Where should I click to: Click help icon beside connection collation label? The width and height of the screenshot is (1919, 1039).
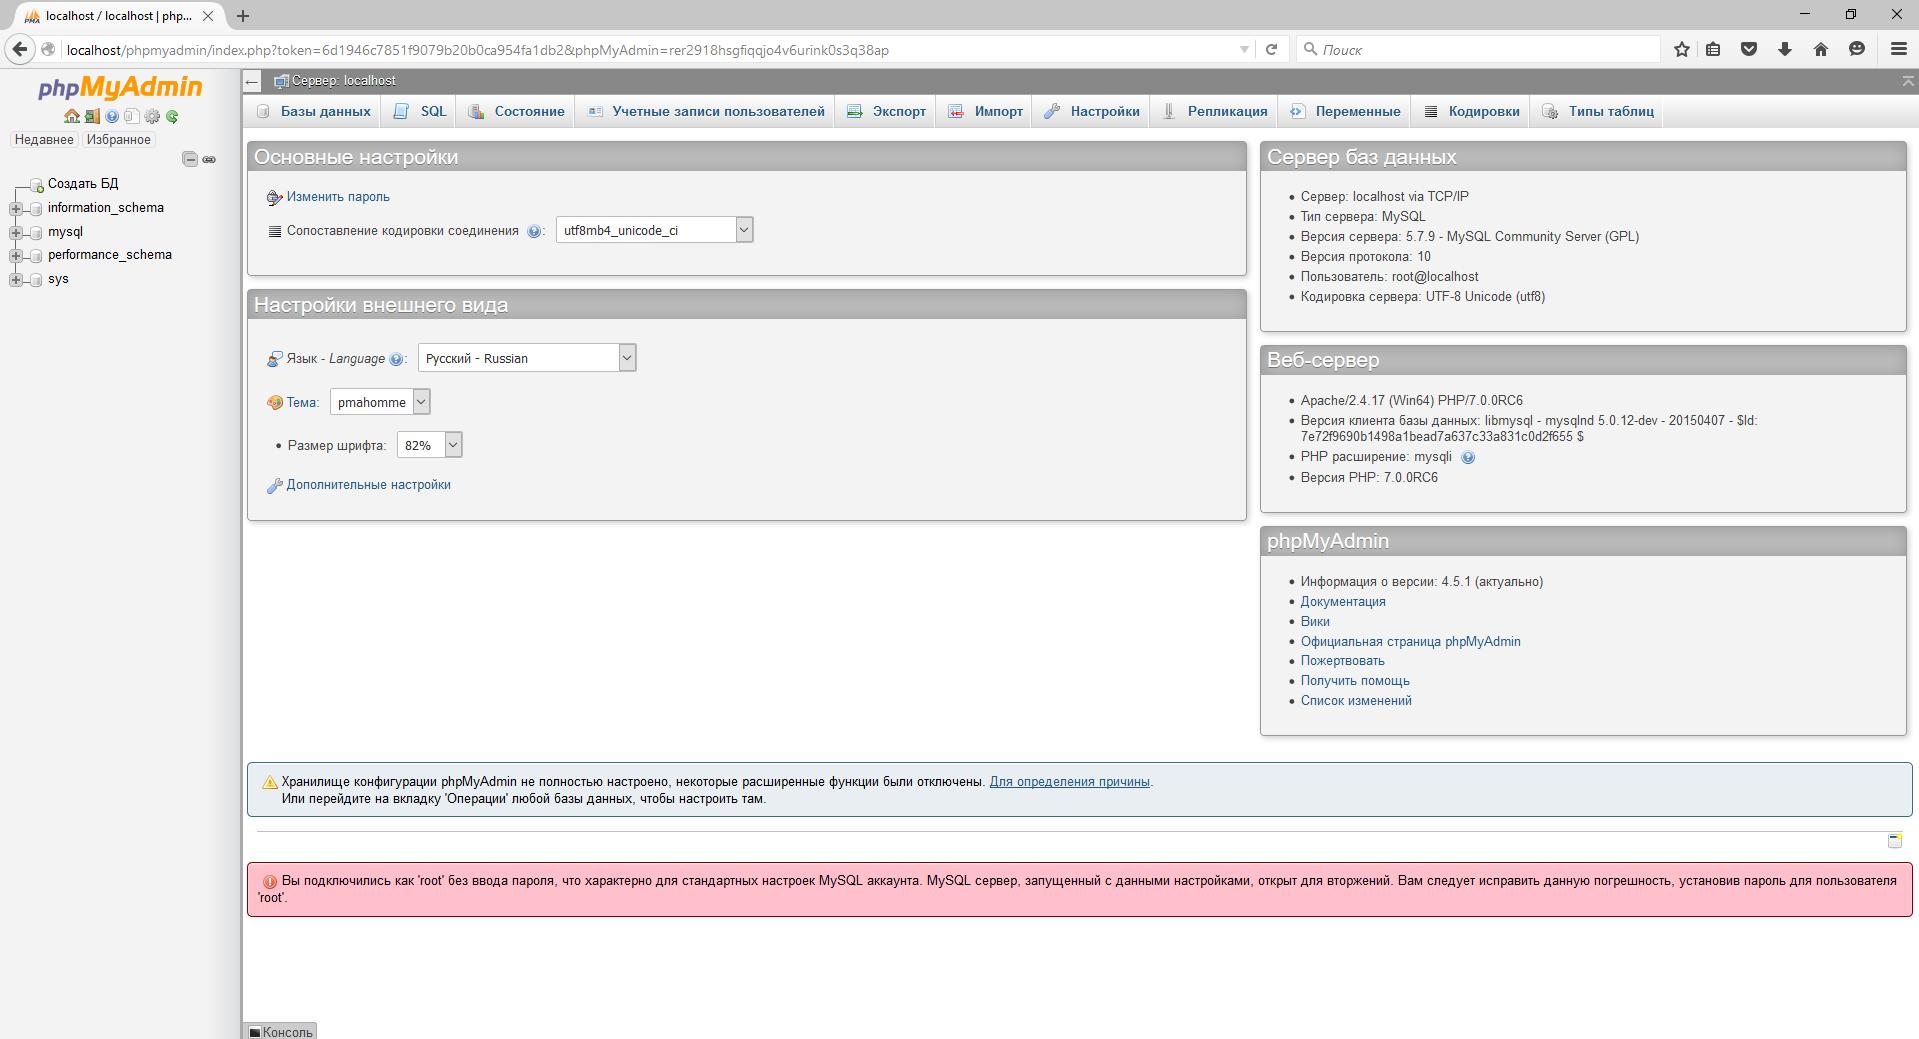click(x=534, y=231)
